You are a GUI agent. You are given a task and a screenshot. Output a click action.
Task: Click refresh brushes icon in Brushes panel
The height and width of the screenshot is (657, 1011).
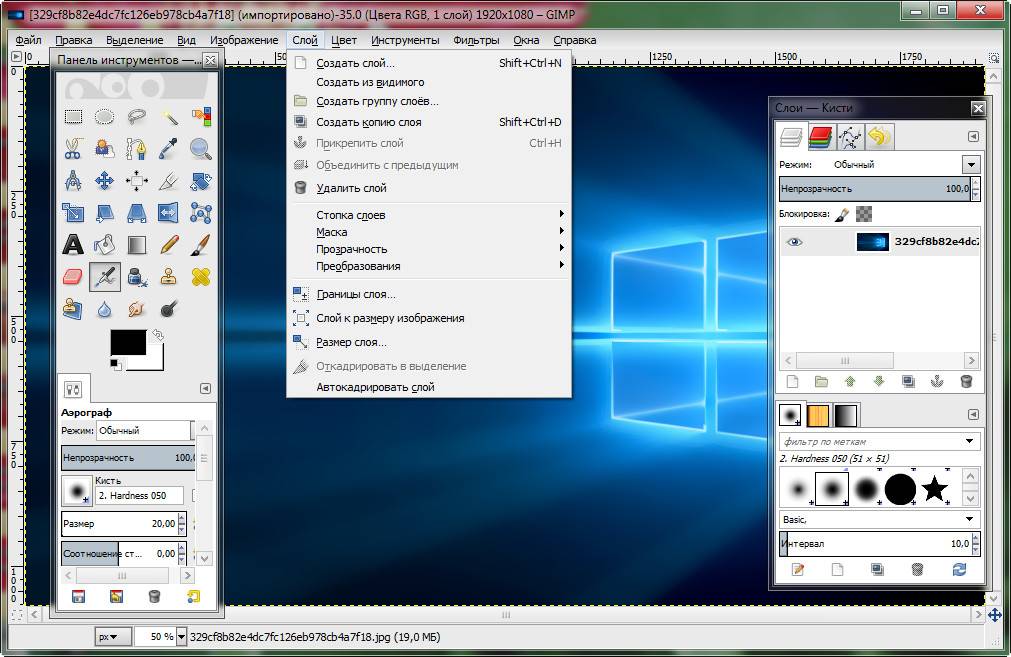[959, 569]
